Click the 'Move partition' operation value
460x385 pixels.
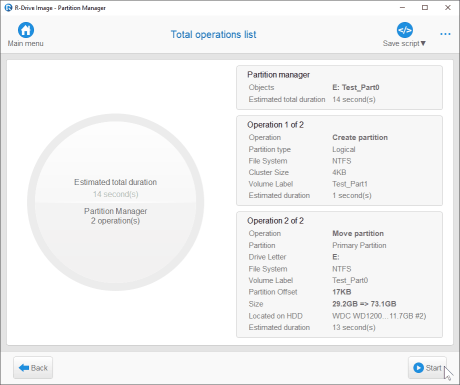(358, 233)
